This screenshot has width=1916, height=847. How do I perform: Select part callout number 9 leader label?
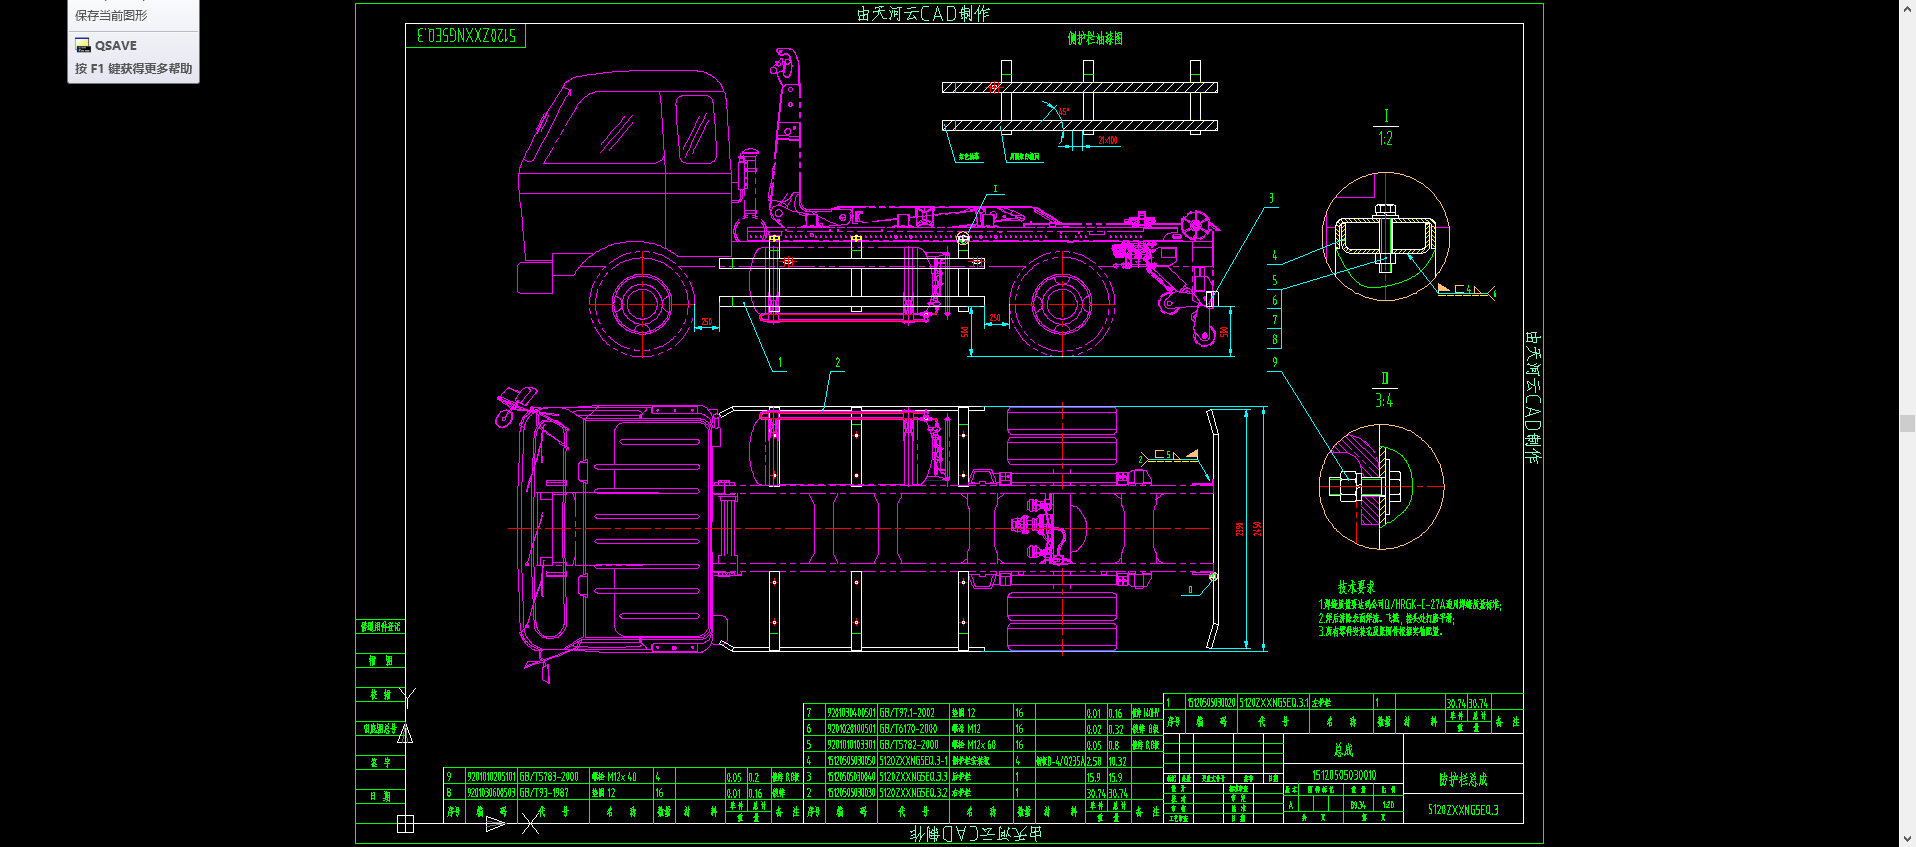(x=1275, y=362)
